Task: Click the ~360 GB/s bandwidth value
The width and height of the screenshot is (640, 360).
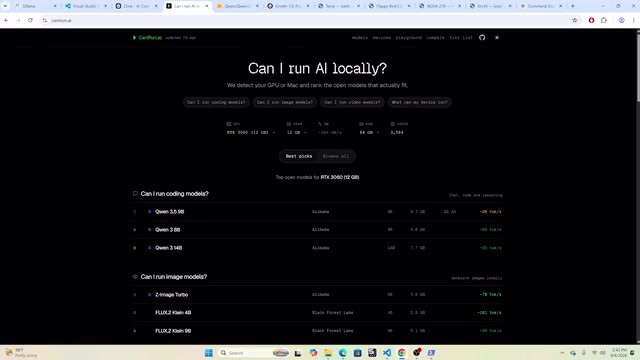Action: pyautogui.click(x=330, y=132)
